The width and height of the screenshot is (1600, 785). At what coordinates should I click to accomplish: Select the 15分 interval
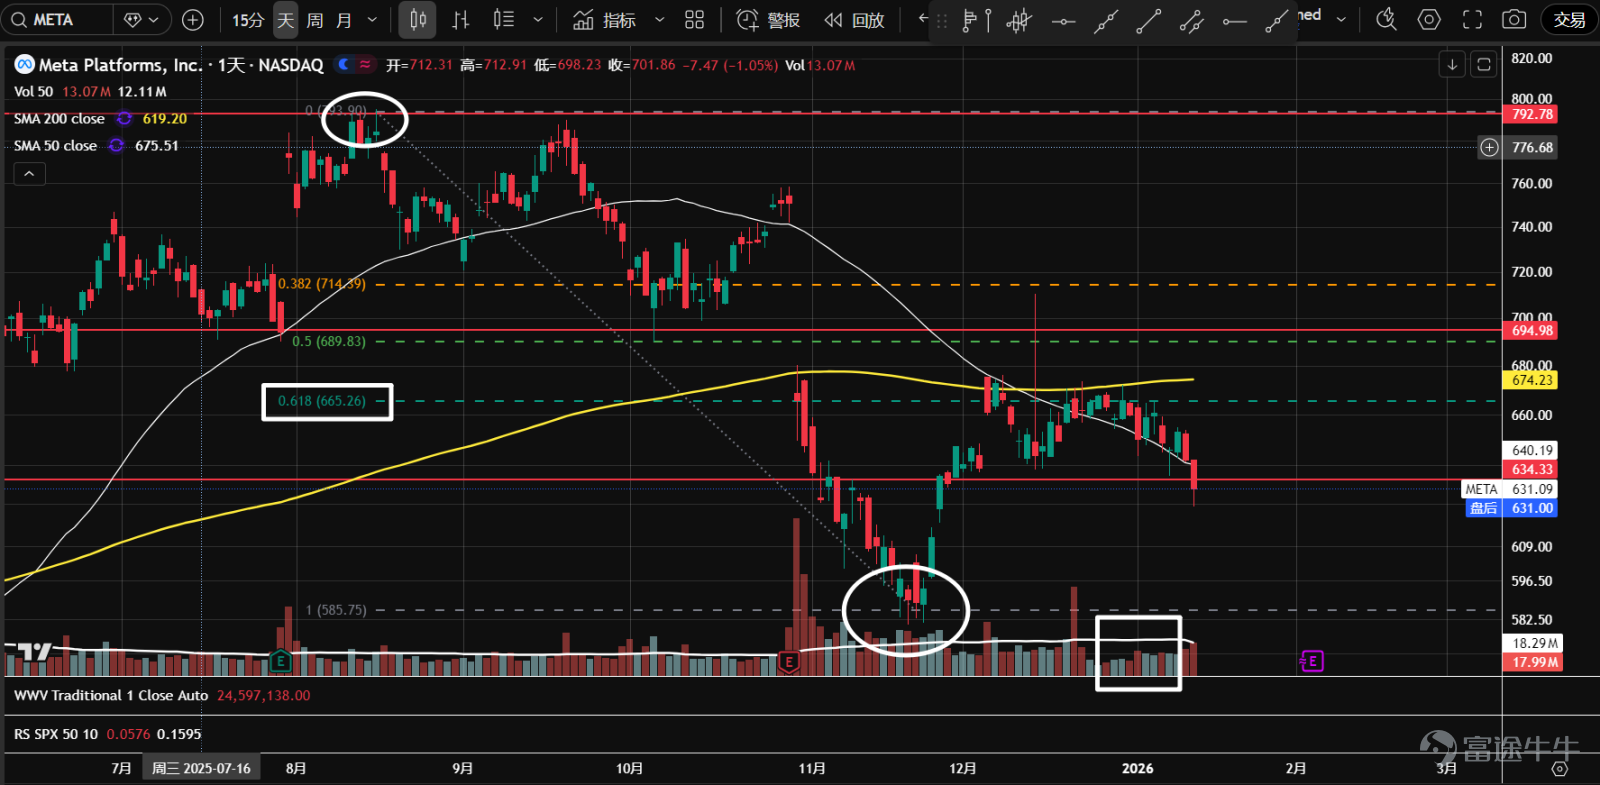click(x=248, y=20)
